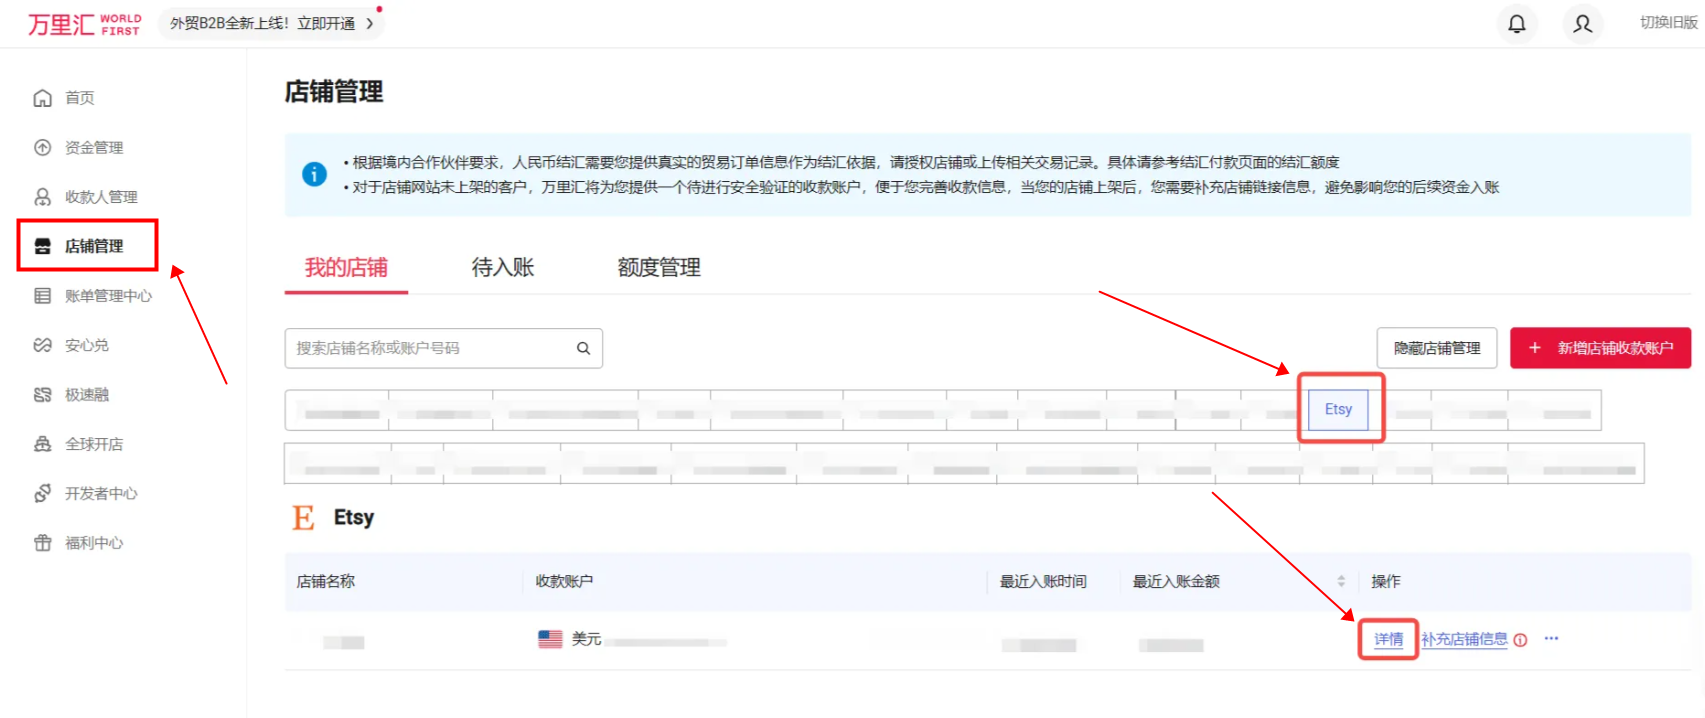The height and width of the screenshot is (718, 1705).
Task: Open the user profile icon
Action: pyautogui.click(x=1582, y=24)
